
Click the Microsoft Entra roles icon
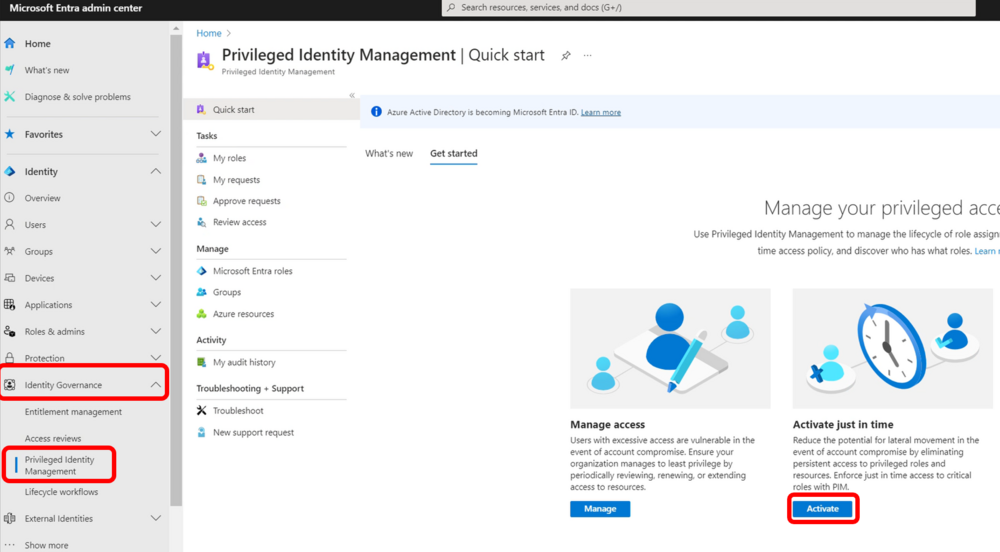pyautogui.click(x=202, y=271)
